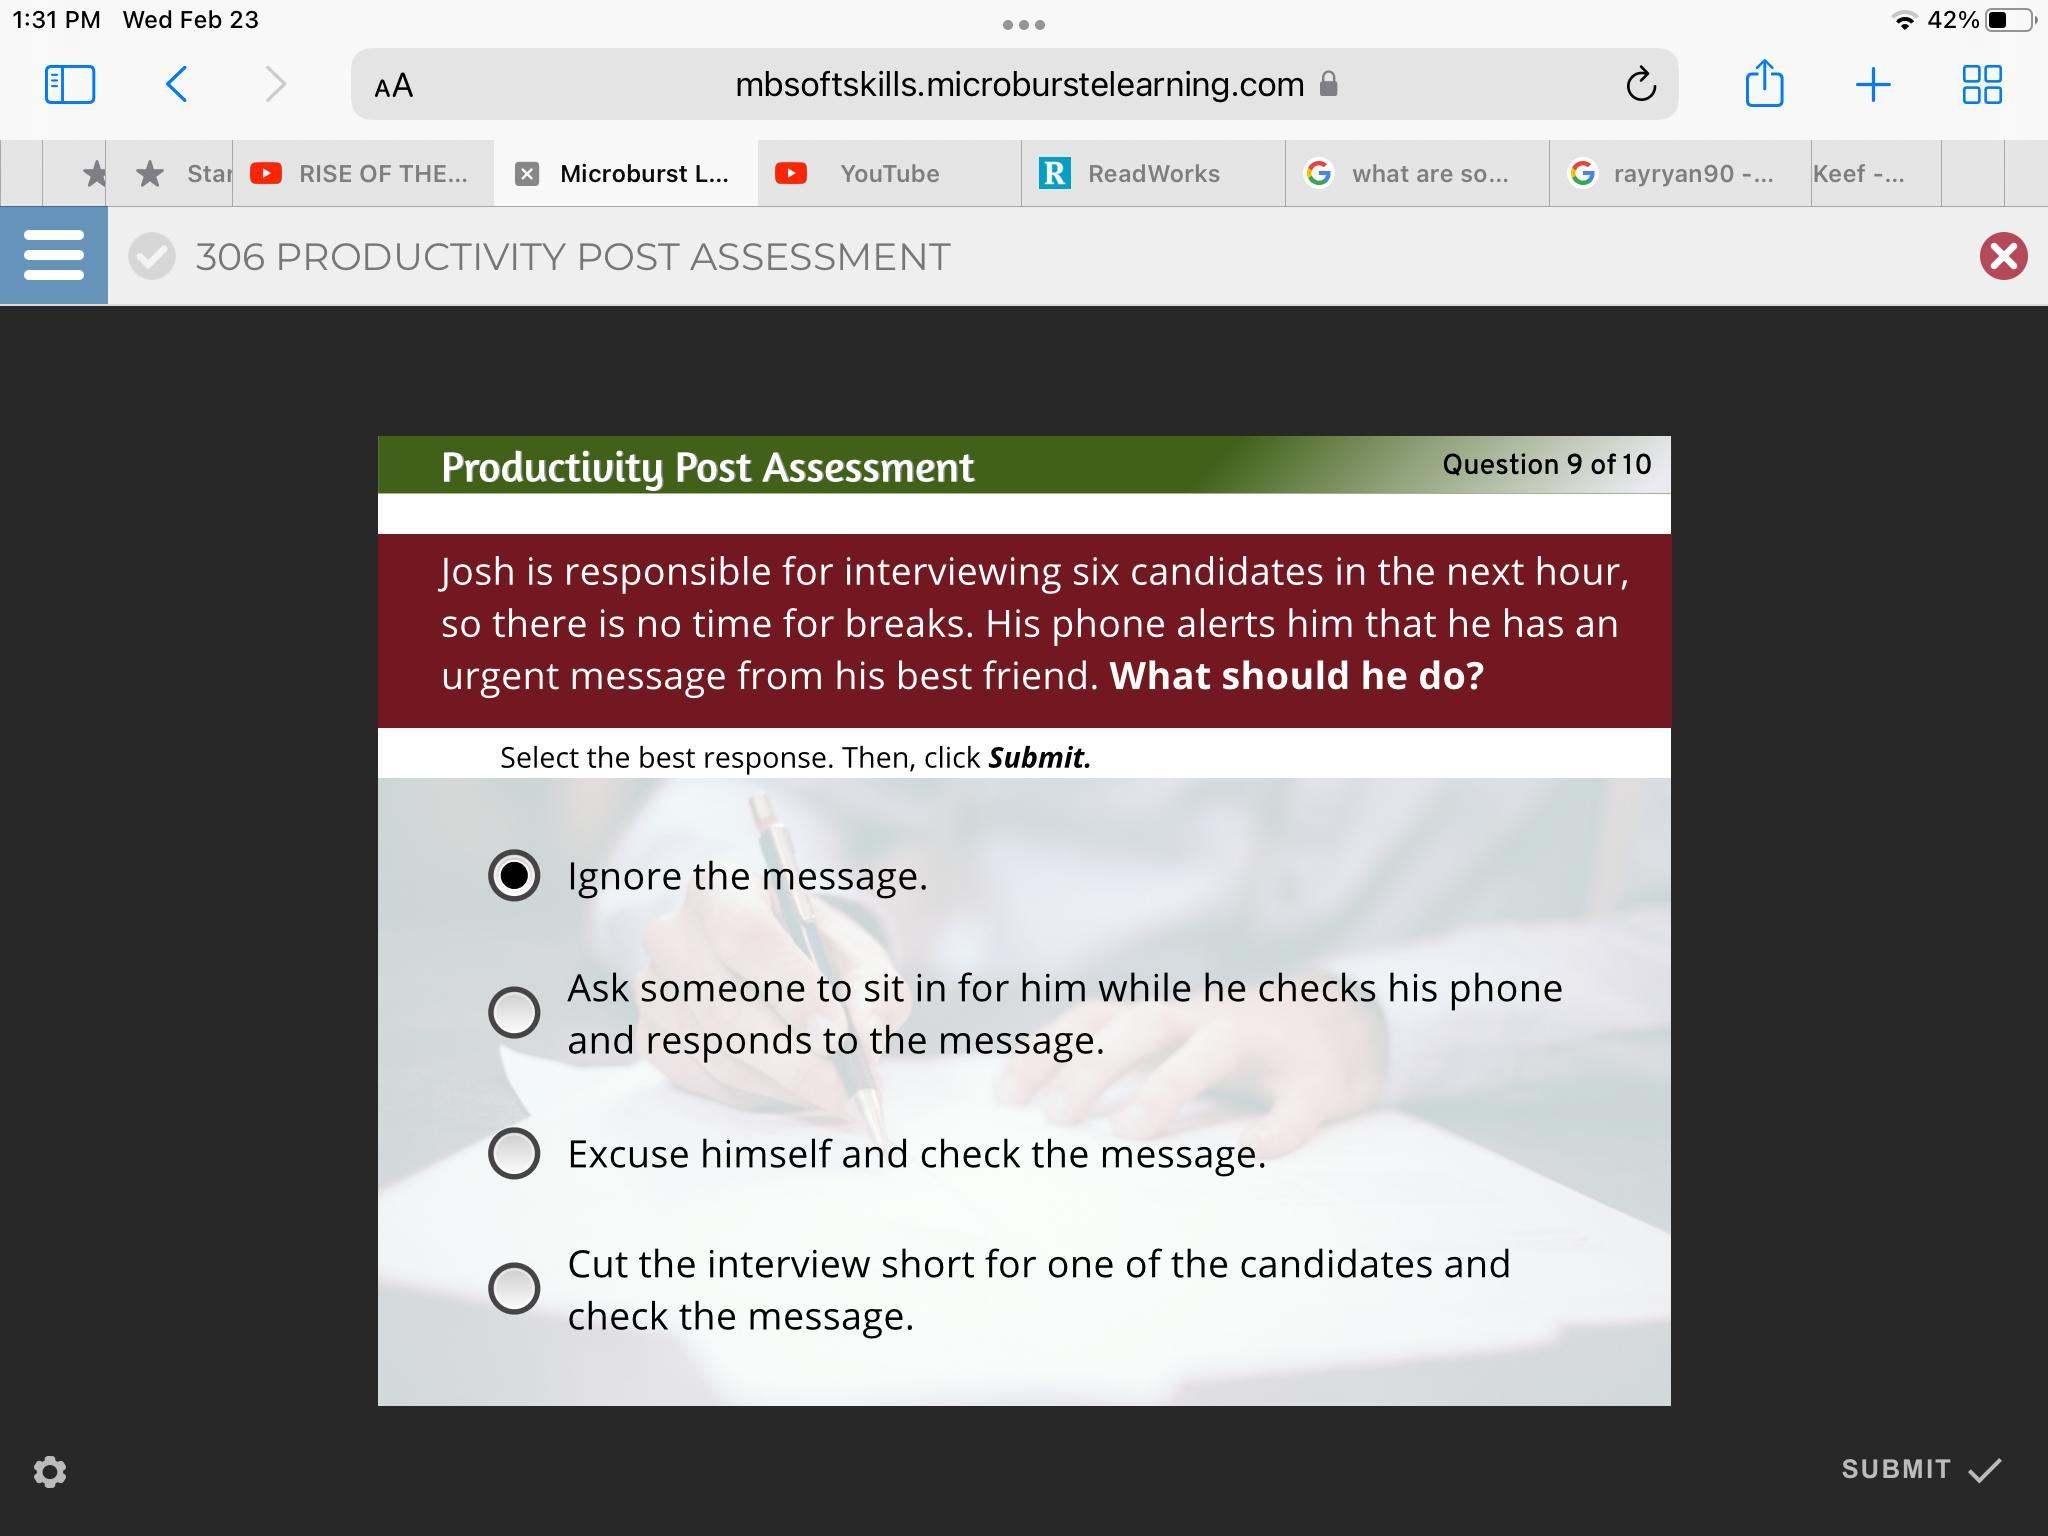The width and height of the screenshot is (2048, 1536).
Task: Choose 'Ask someone to sit in' option
Action: [x=514, y=1012]
